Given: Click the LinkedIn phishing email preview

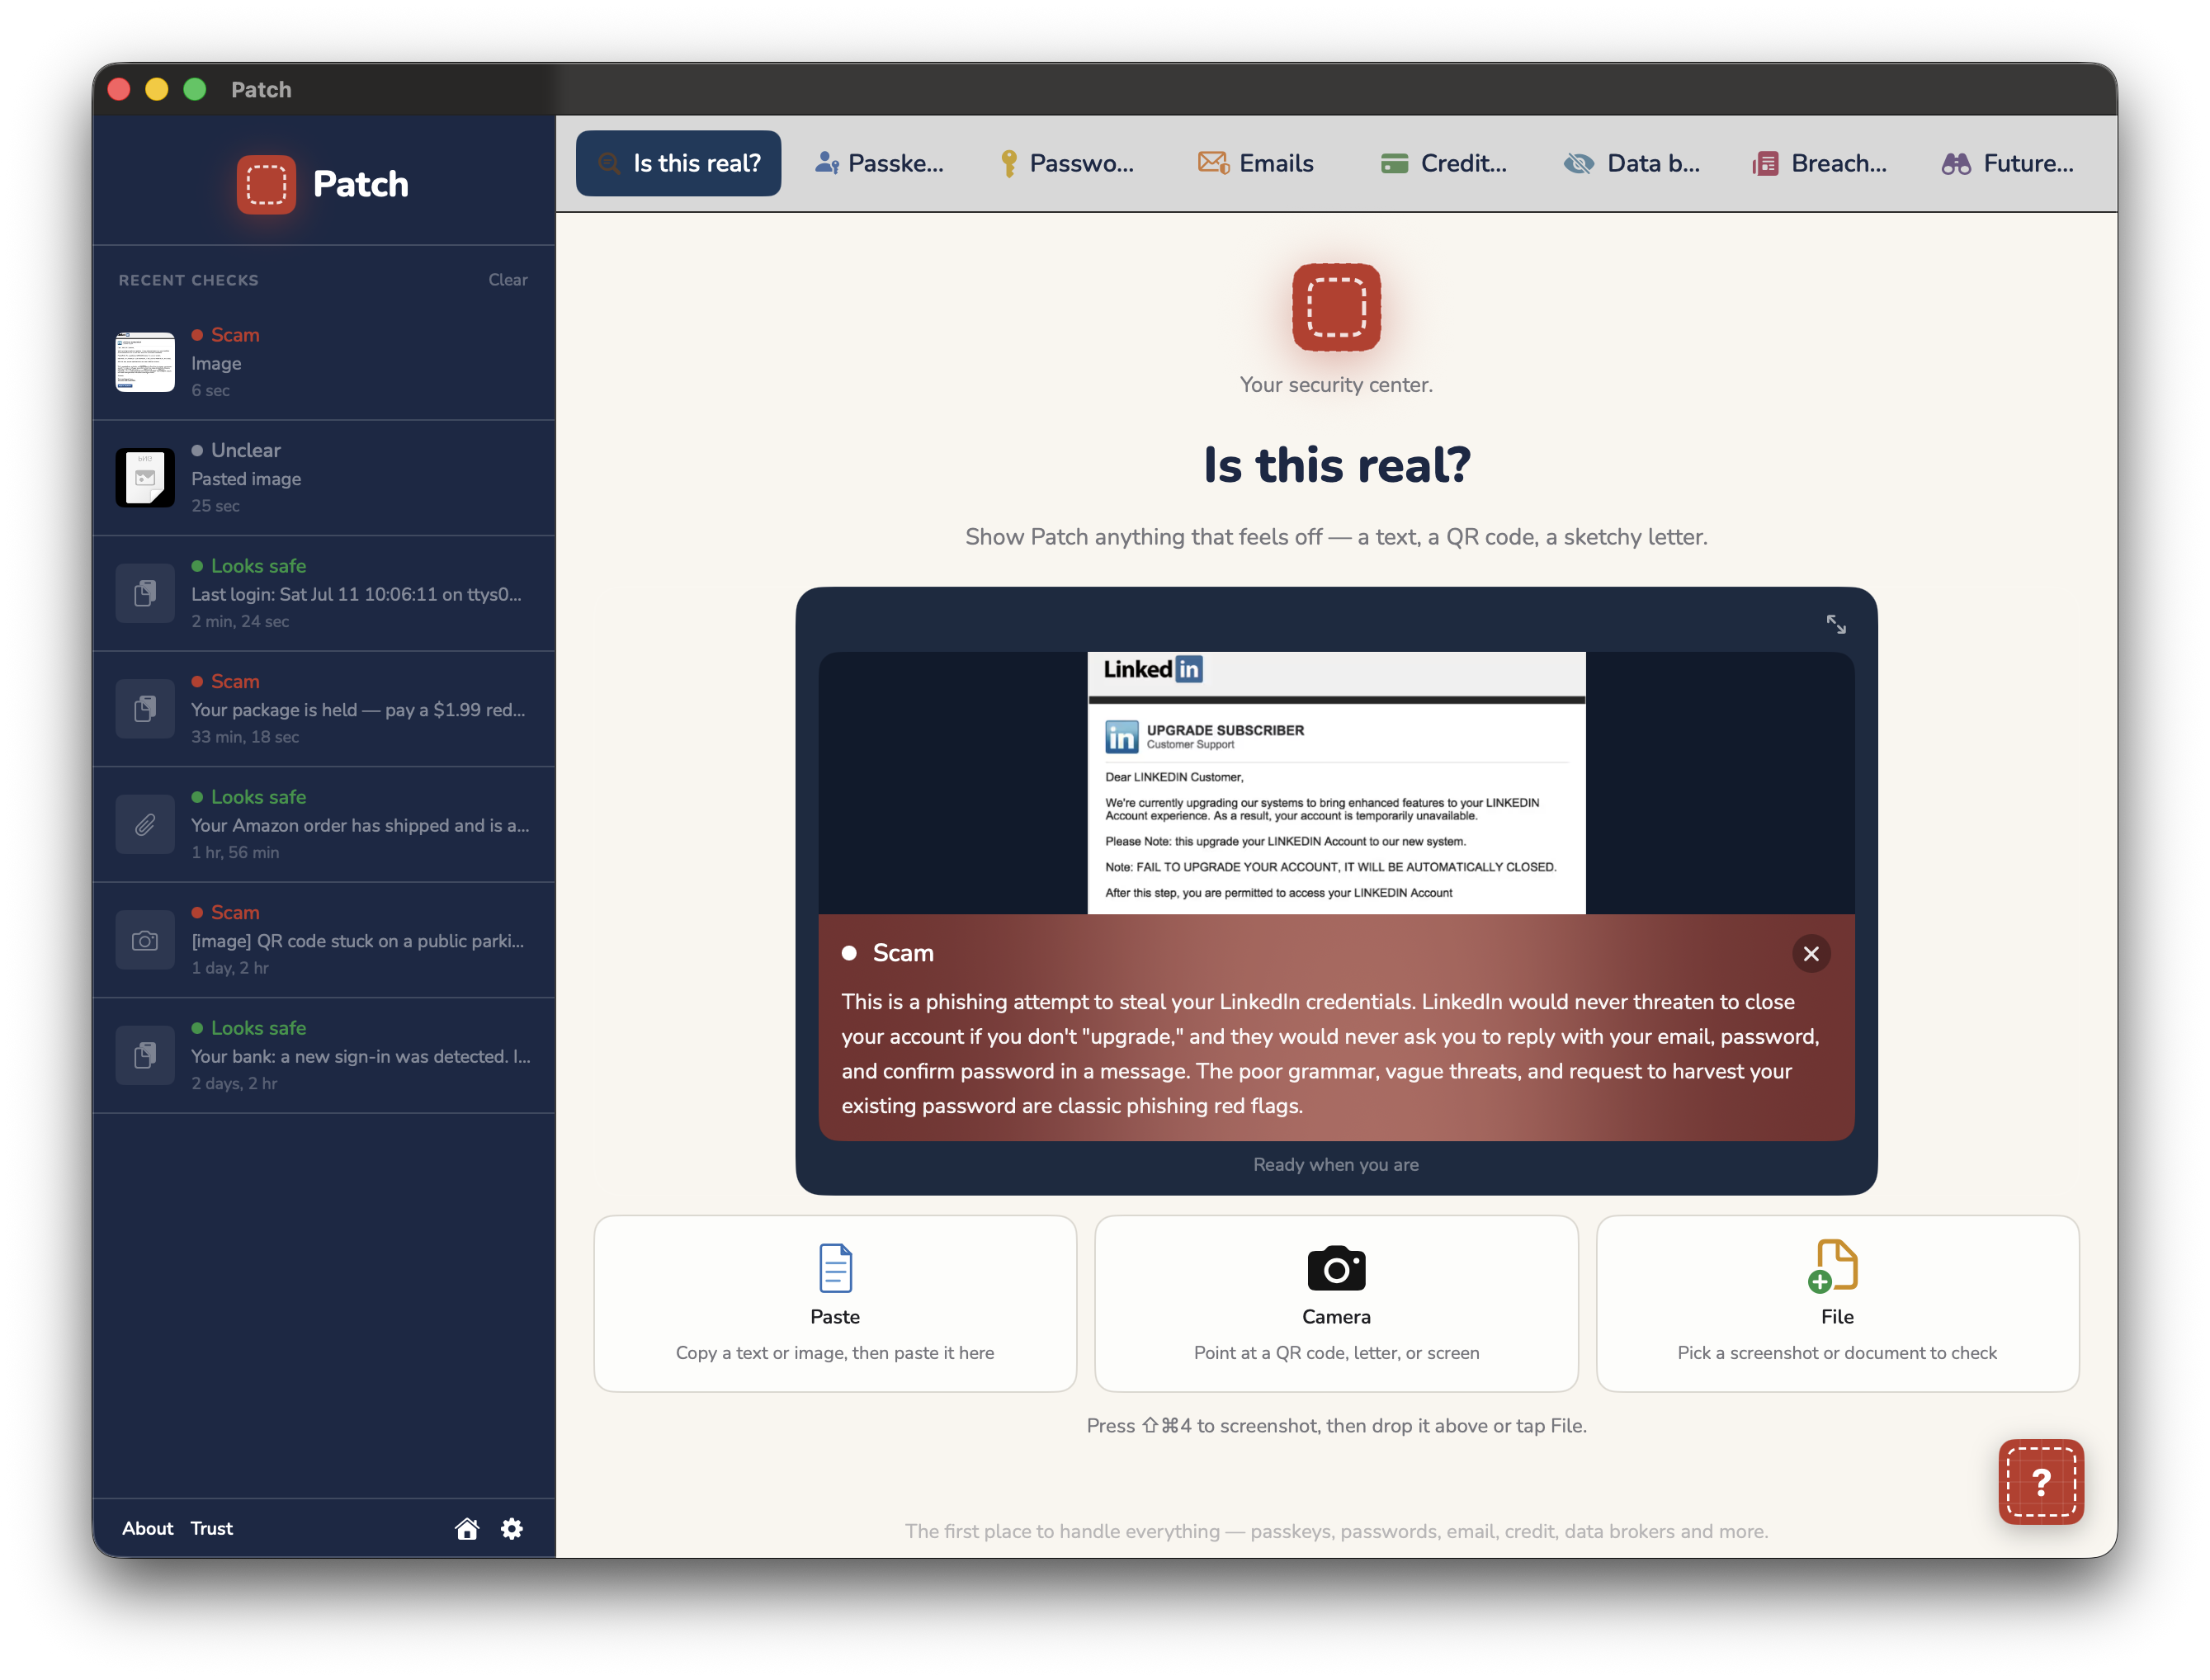Looking at the screenshot, I should coord(1335,782).
